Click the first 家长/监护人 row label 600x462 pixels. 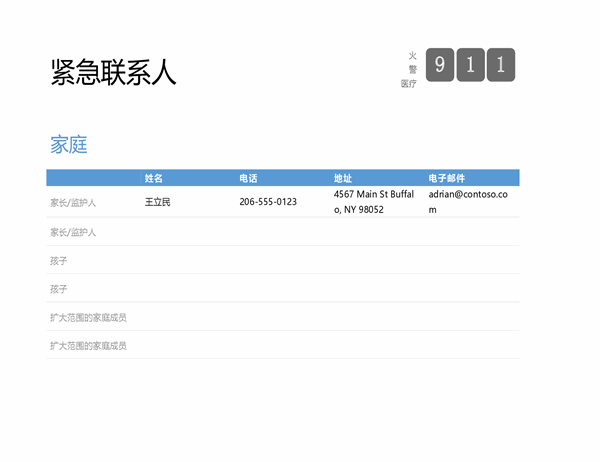73,202
